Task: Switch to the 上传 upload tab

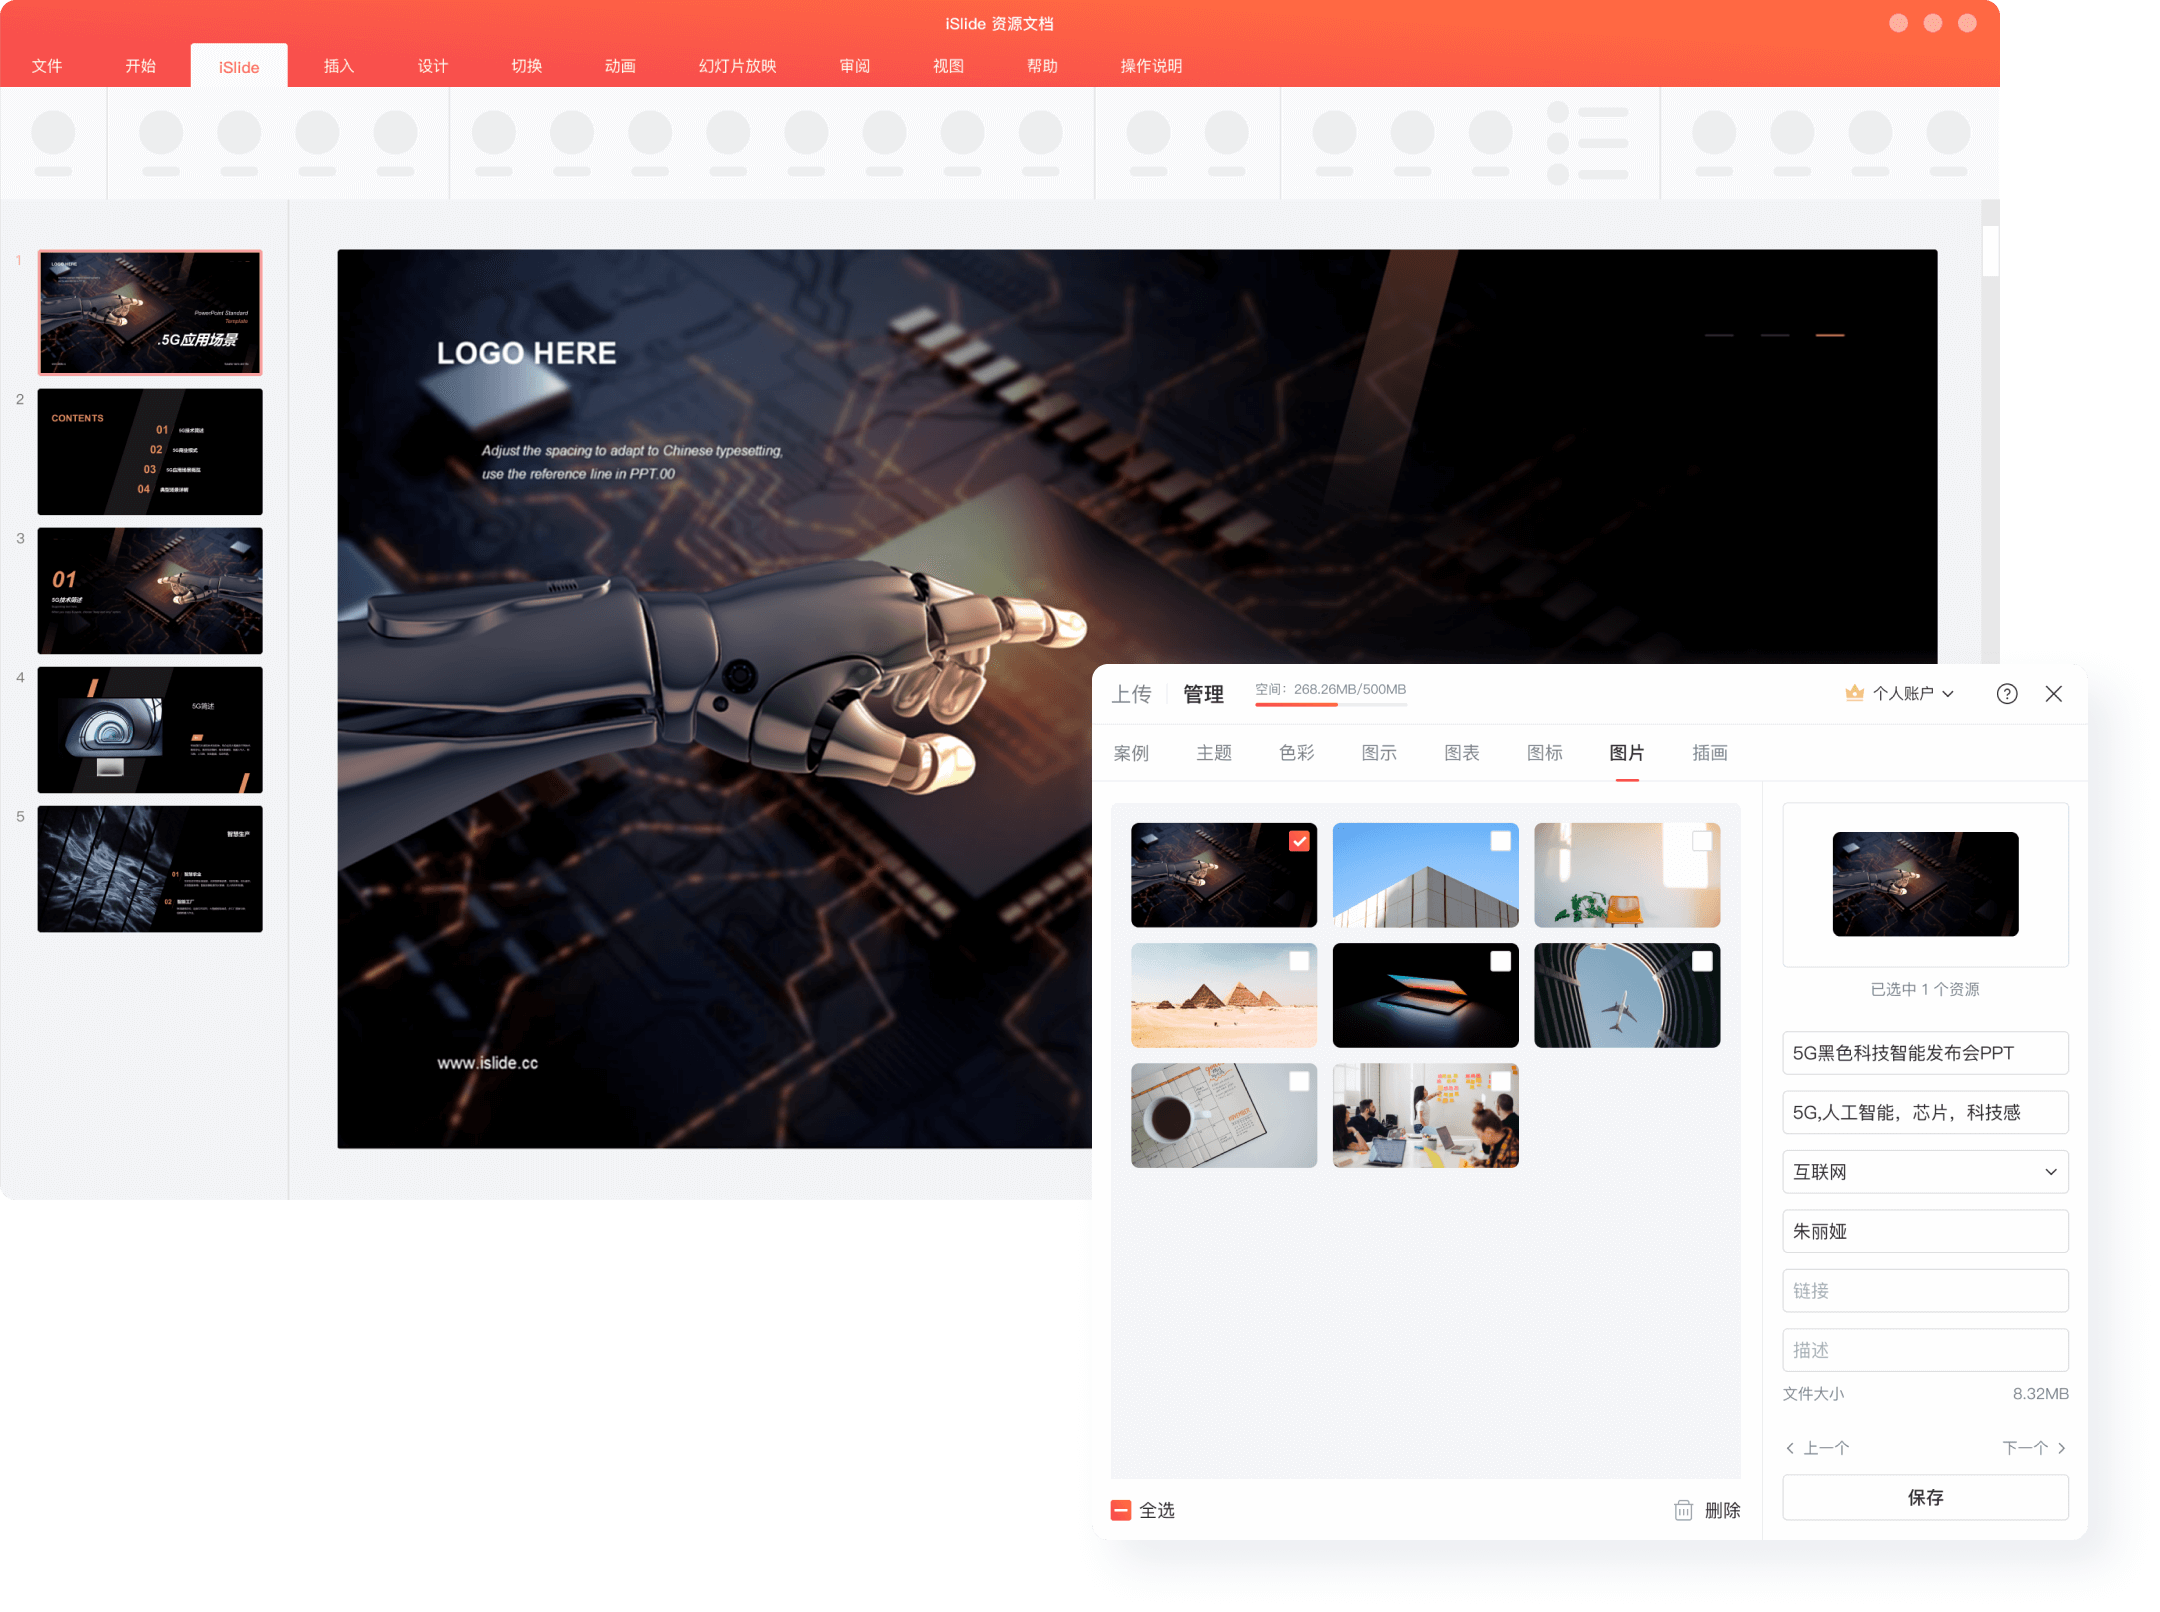Action: (x=1131, y=694)
